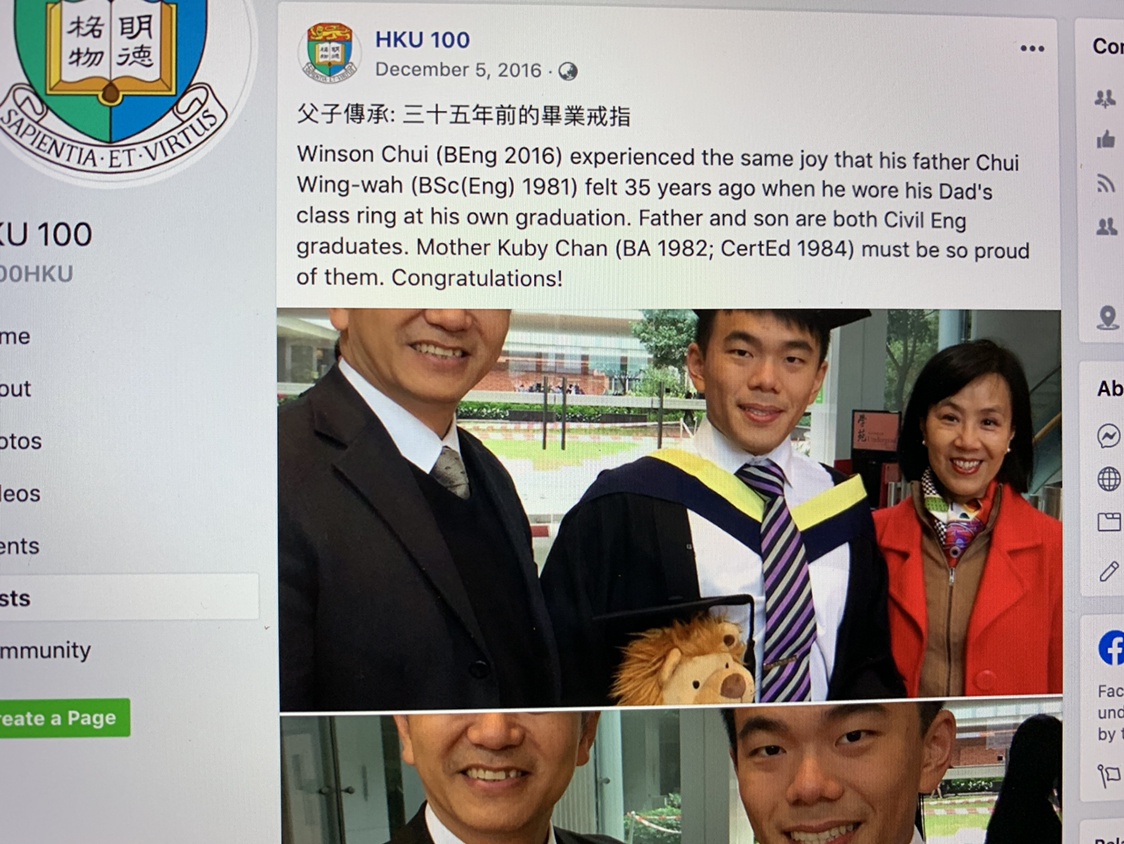Select the Photos item in left sidebar
1124x844 pixels.
point(21,441)
